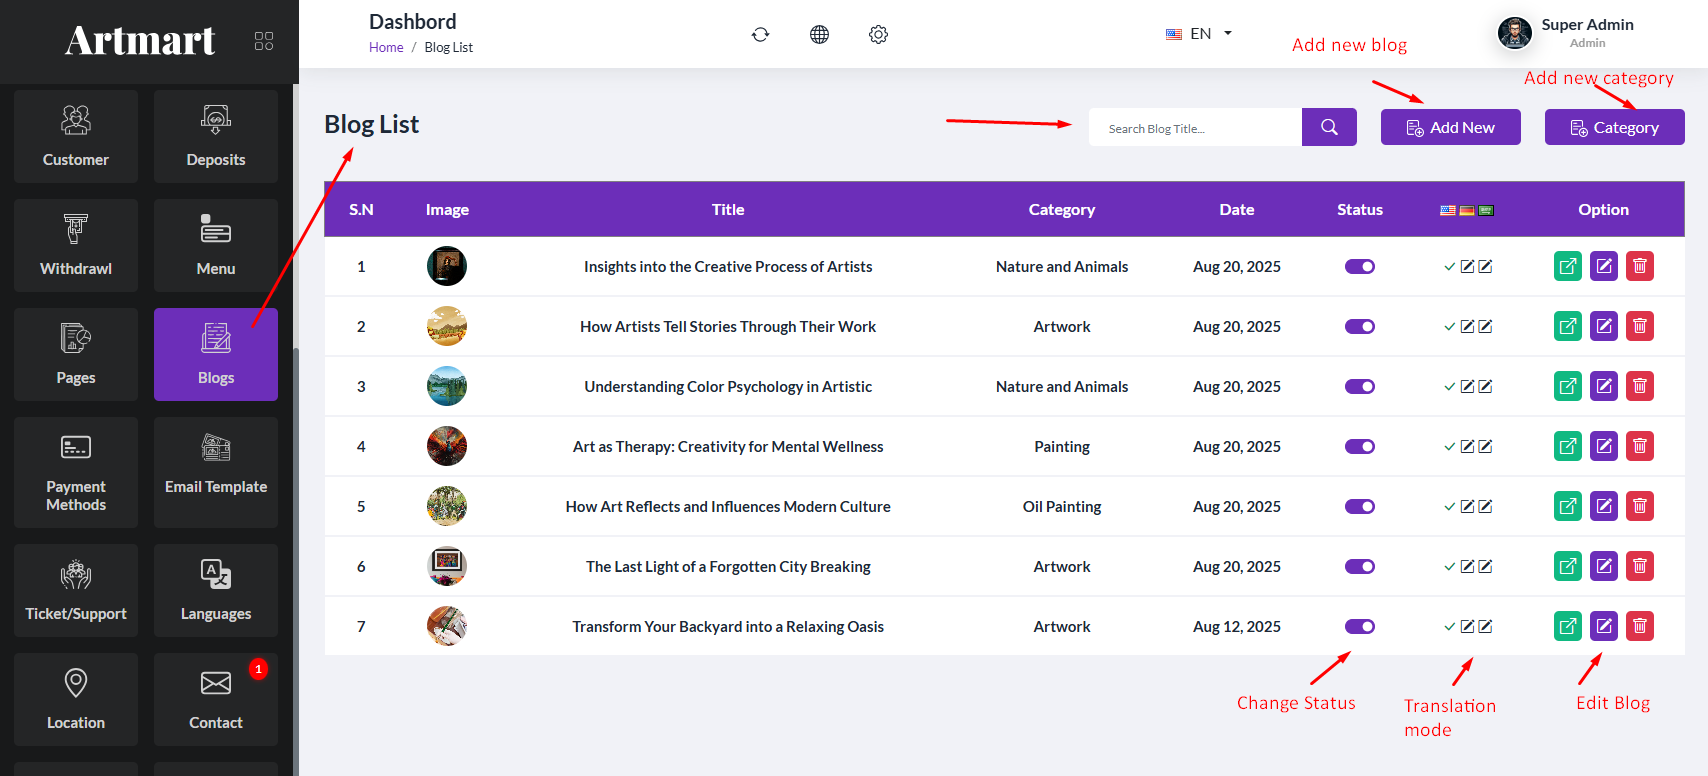Delete the blog in row 1

pyautogui.click(x=1639, y=266)
